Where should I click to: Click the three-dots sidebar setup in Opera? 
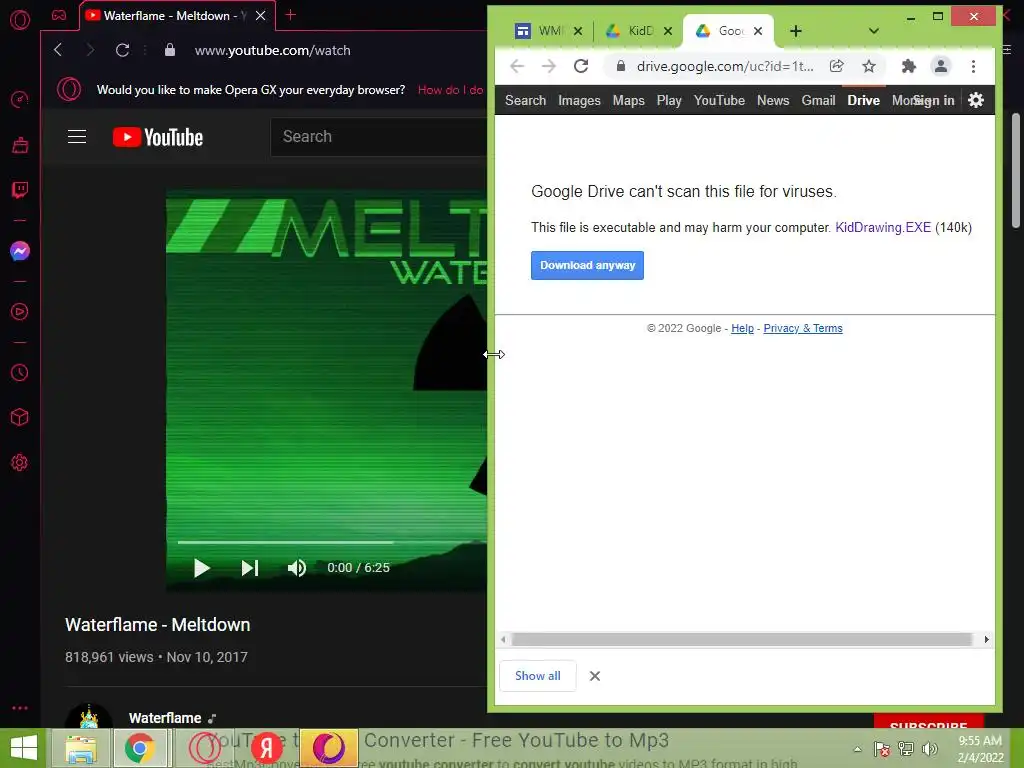tap(20, 708)
